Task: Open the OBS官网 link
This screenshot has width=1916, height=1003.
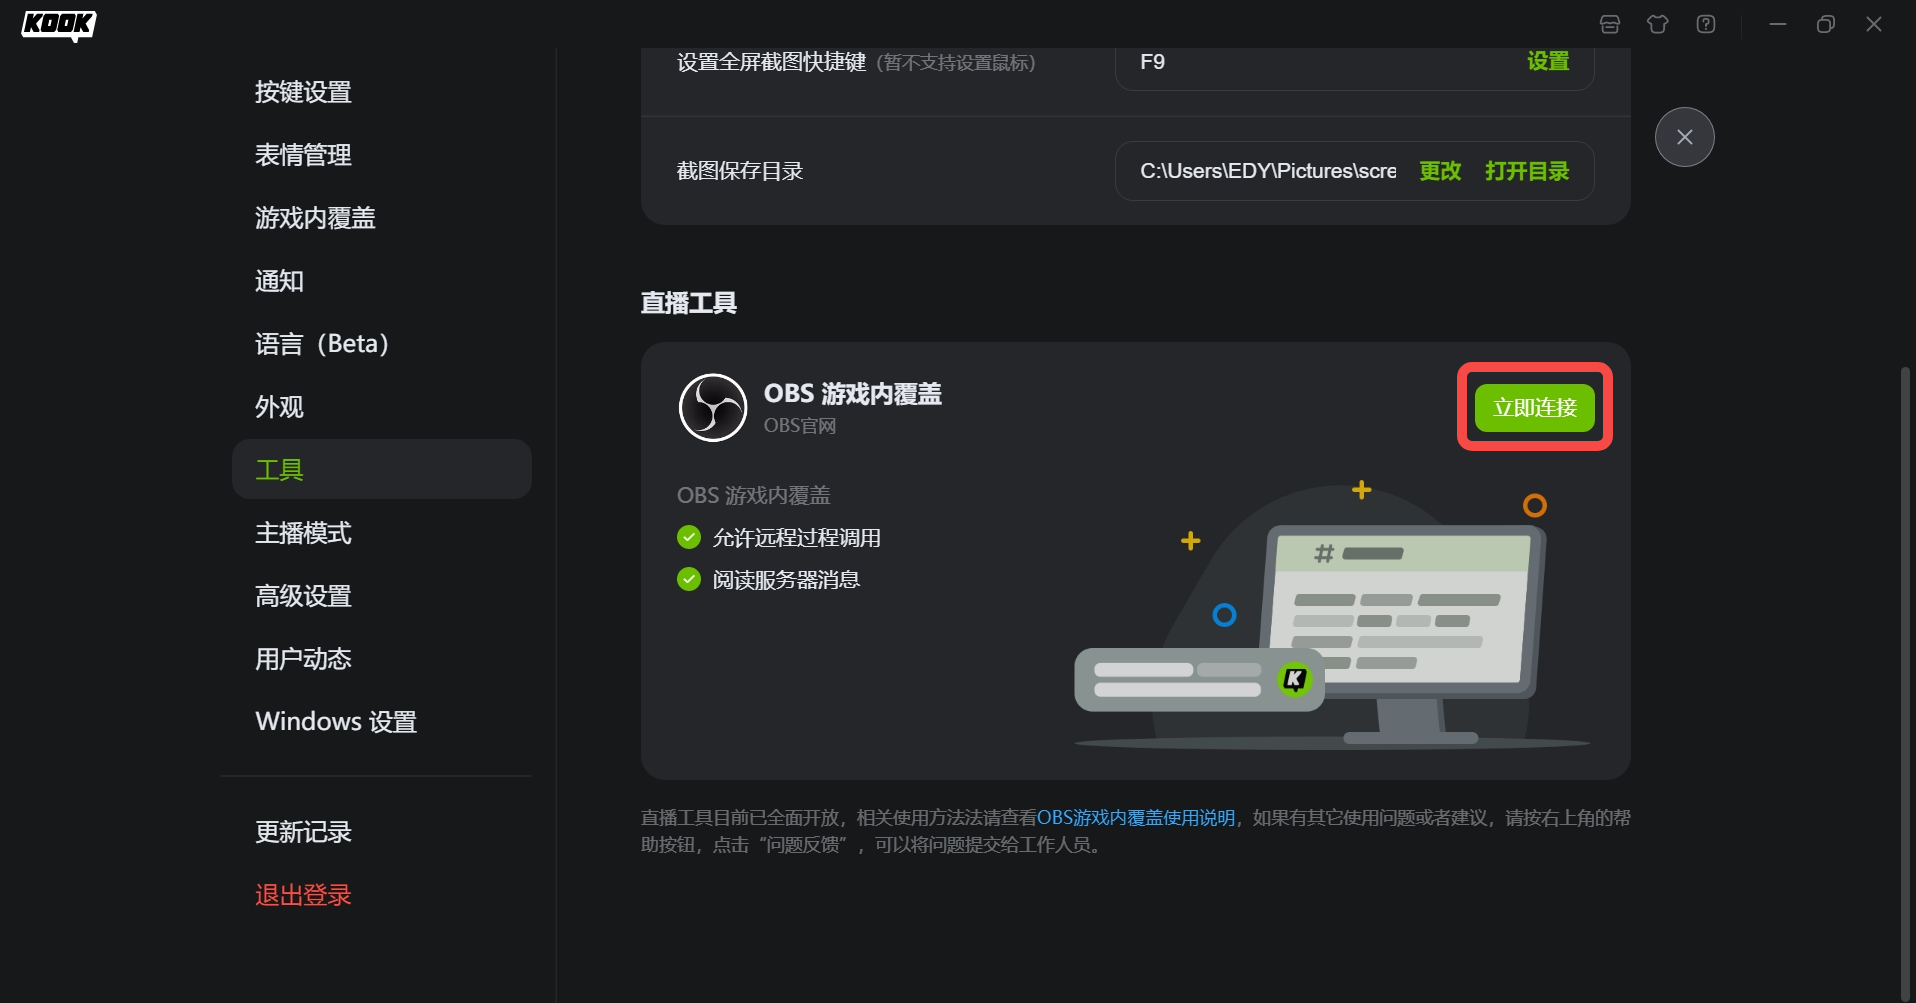Action: coord(800,426)
